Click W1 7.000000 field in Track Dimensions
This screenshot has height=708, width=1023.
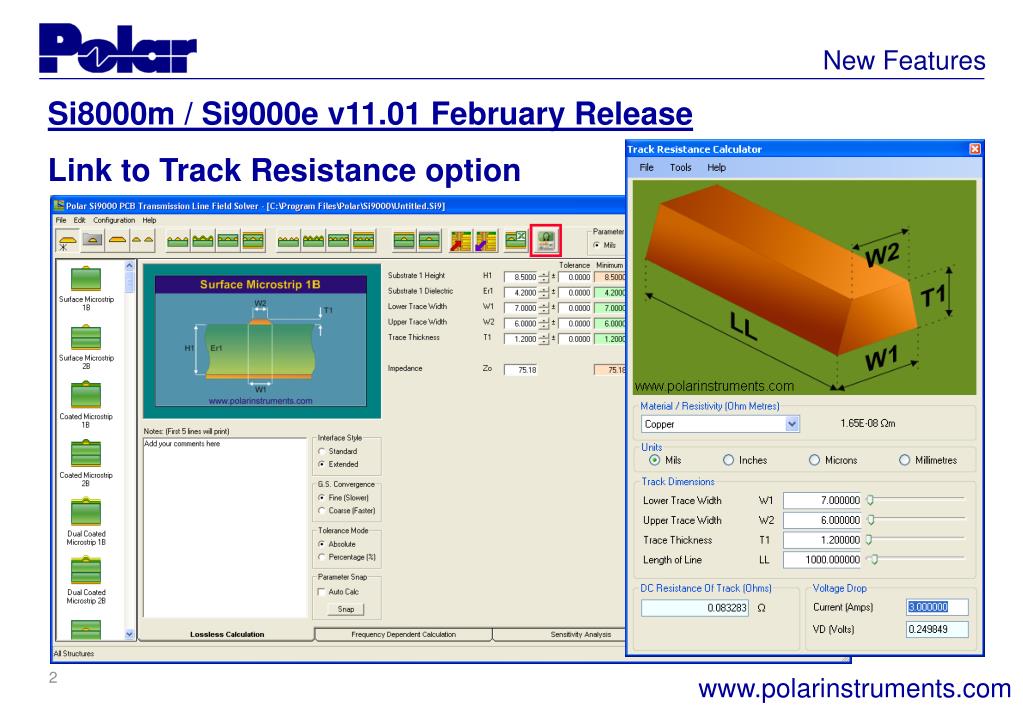coord(822,500)
